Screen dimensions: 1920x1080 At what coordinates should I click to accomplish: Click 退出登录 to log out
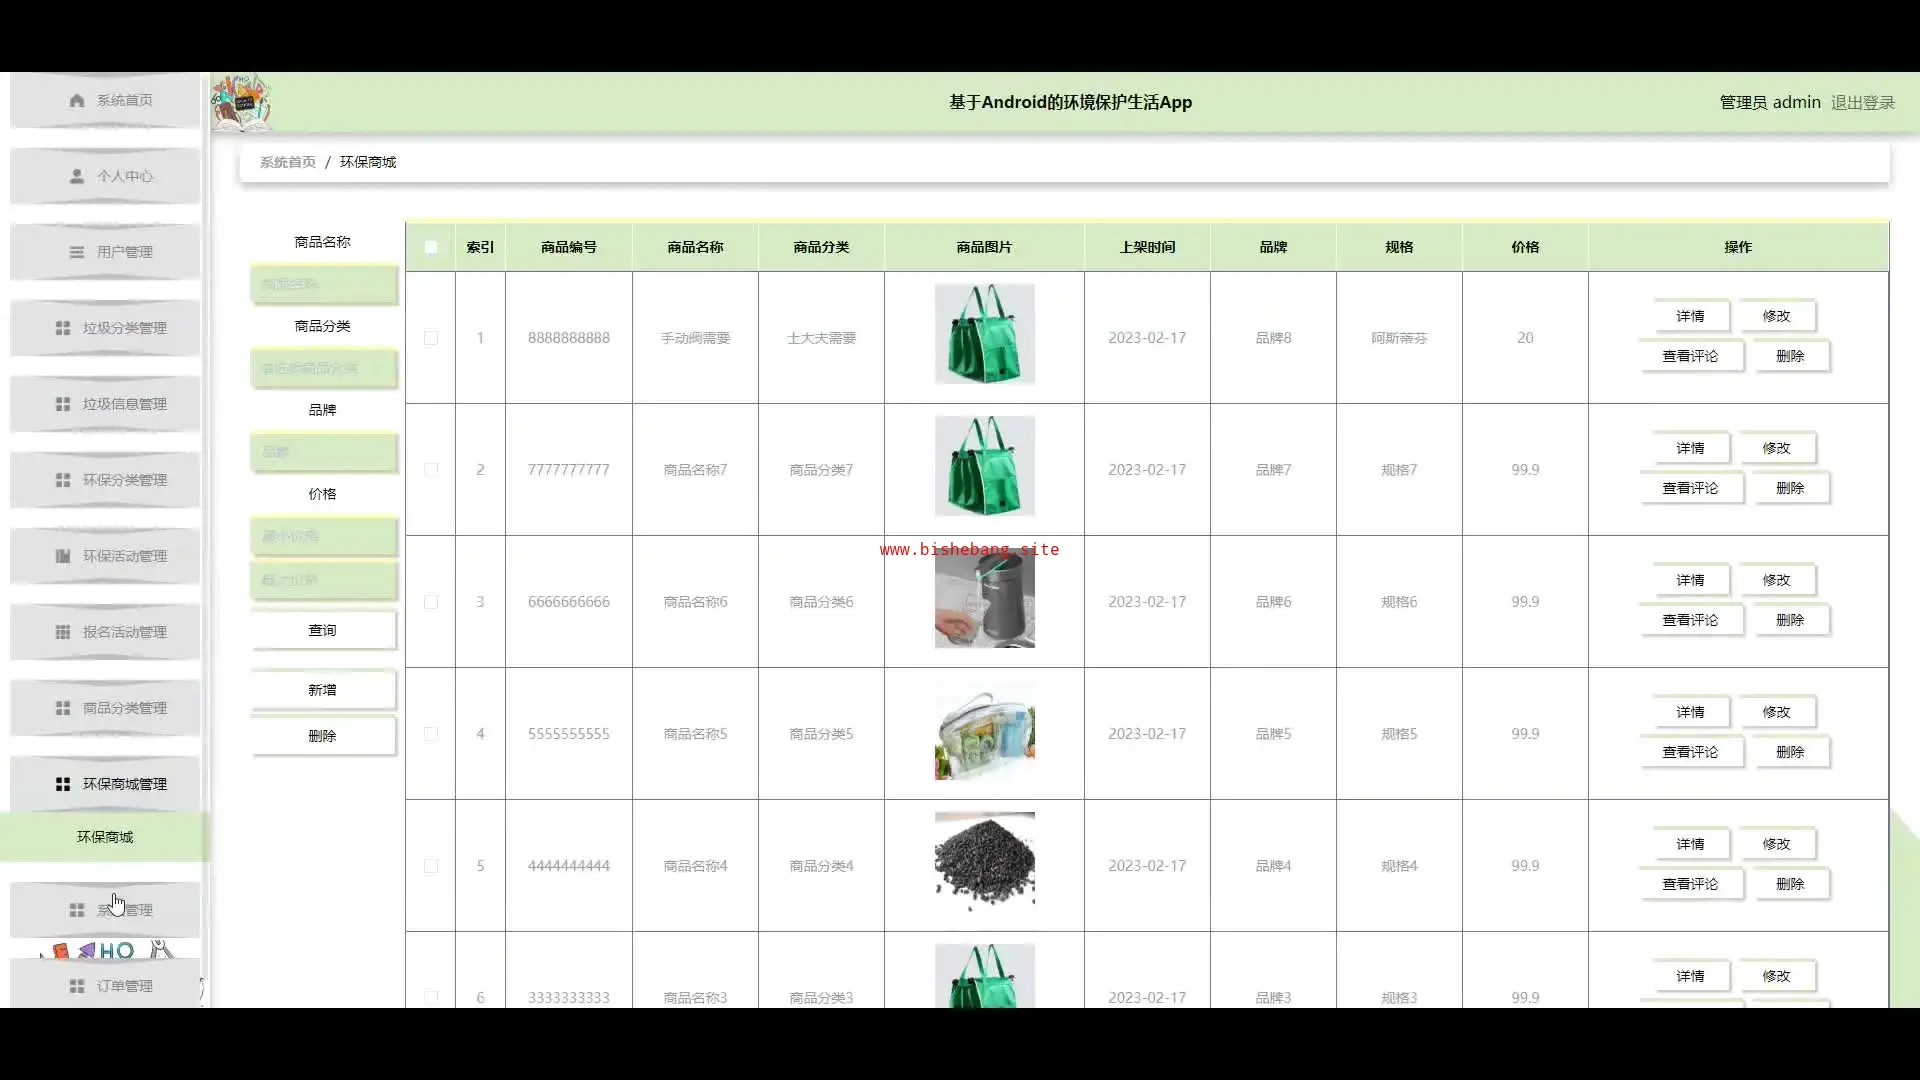pyautogui.click(x=1862, y=102)
